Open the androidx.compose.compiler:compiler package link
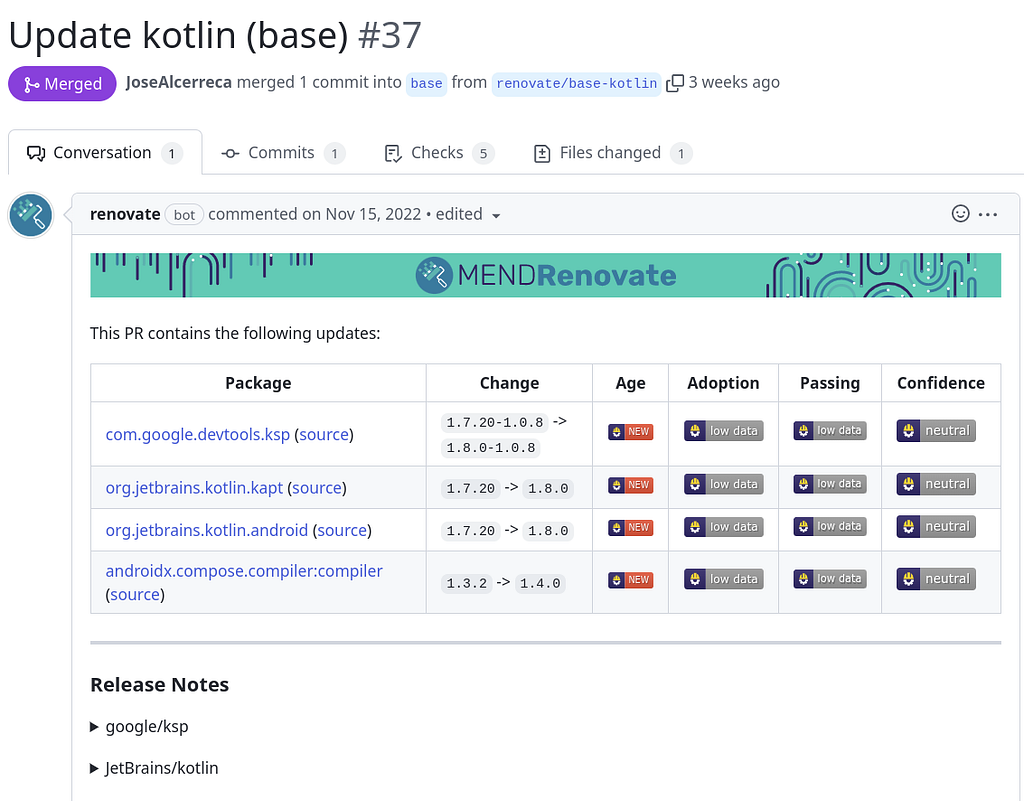 pos(244,571)
